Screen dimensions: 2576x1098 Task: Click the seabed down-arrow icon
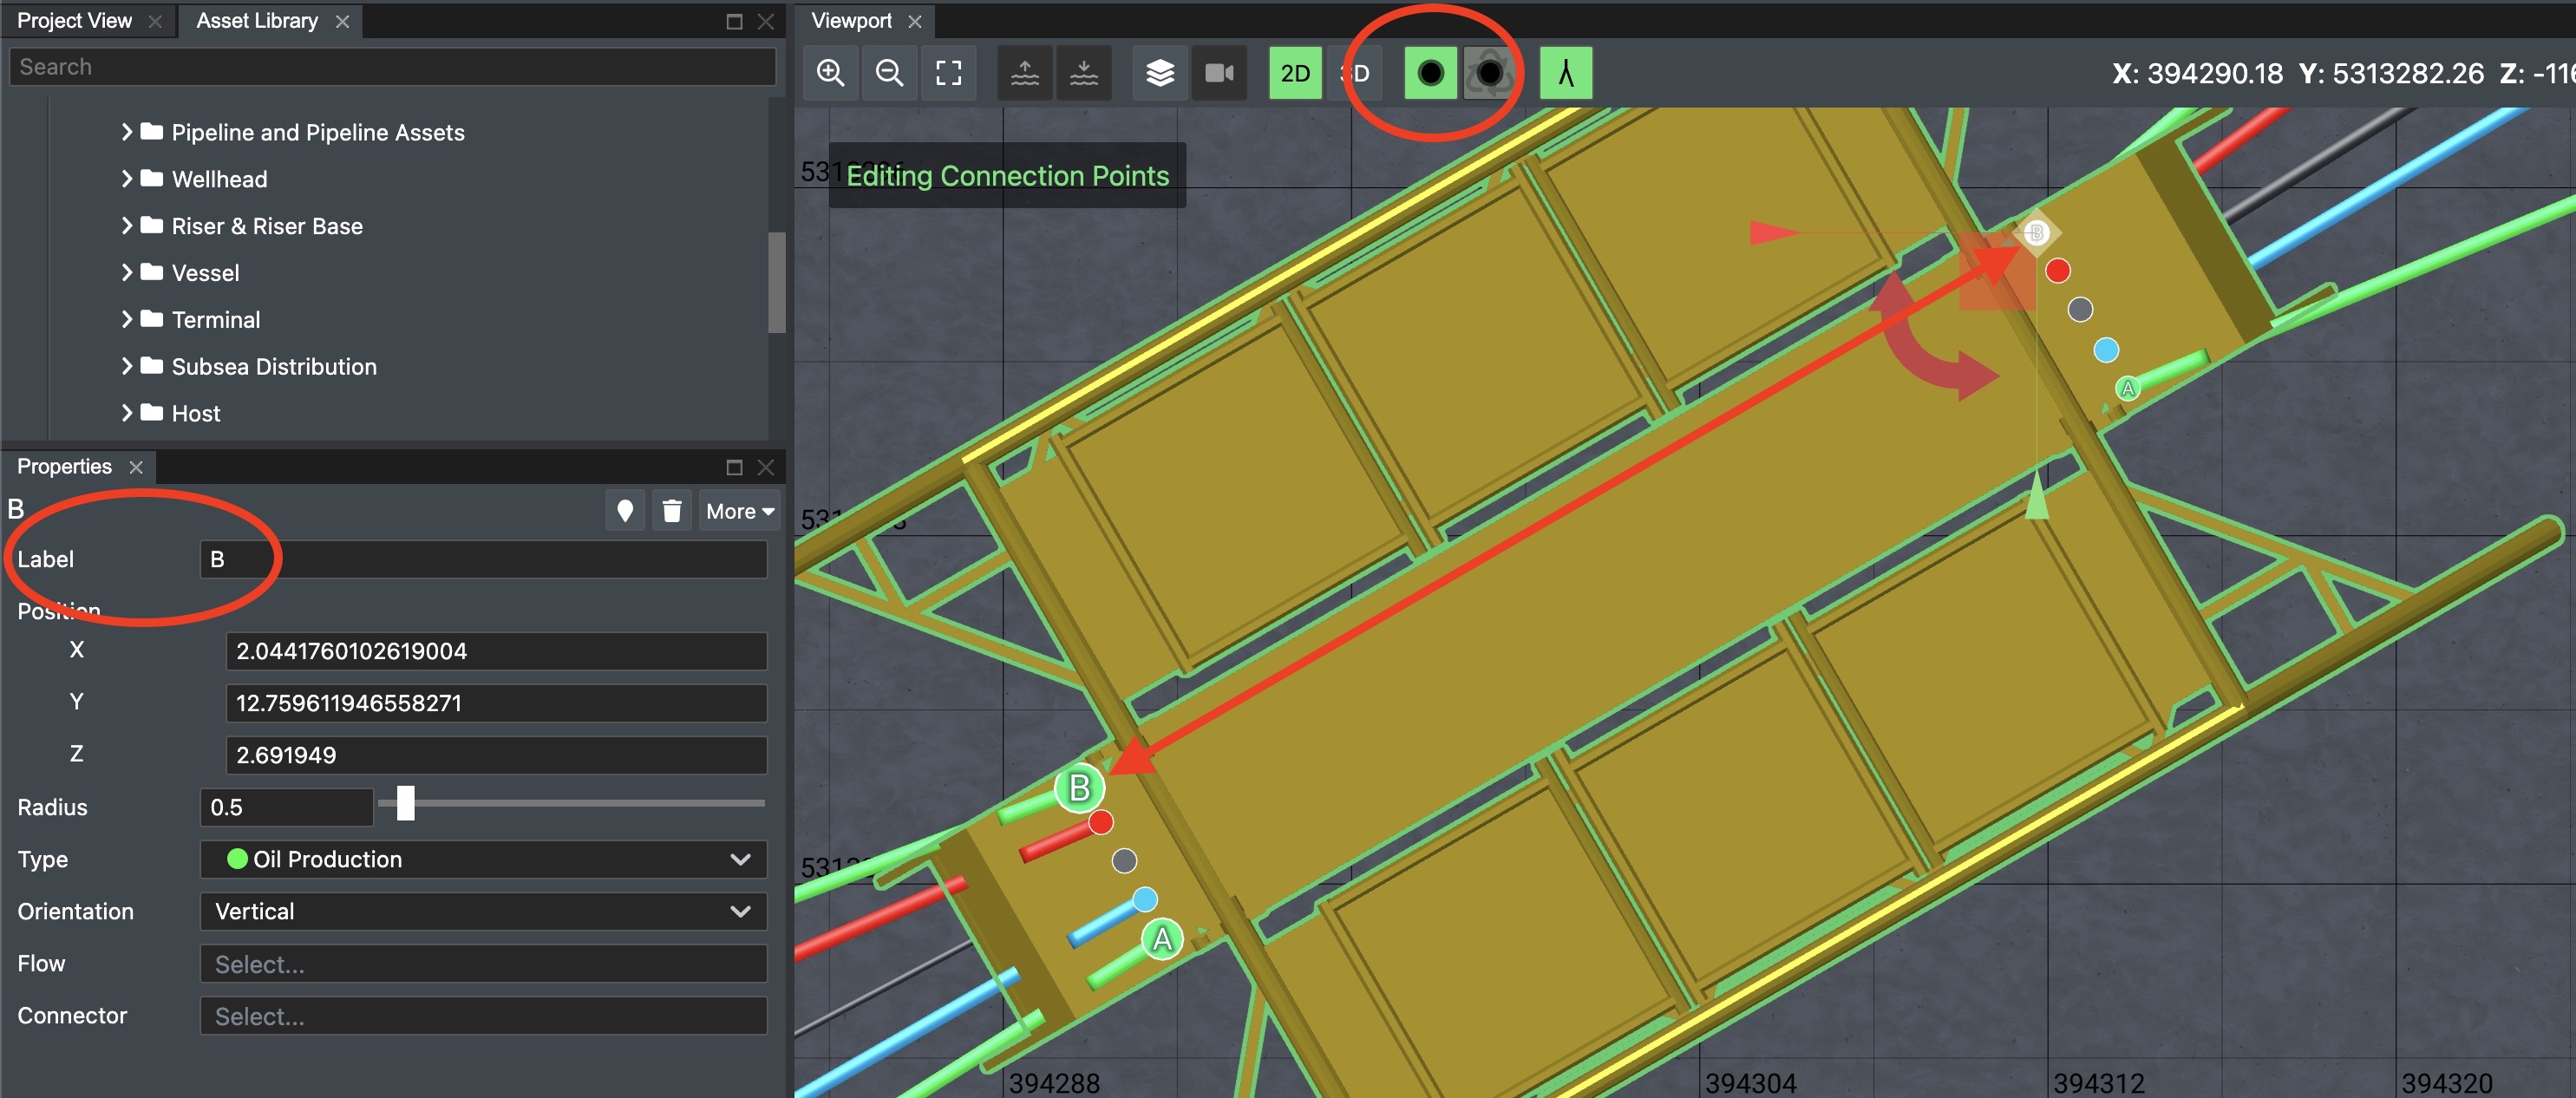click(1084, 73)
